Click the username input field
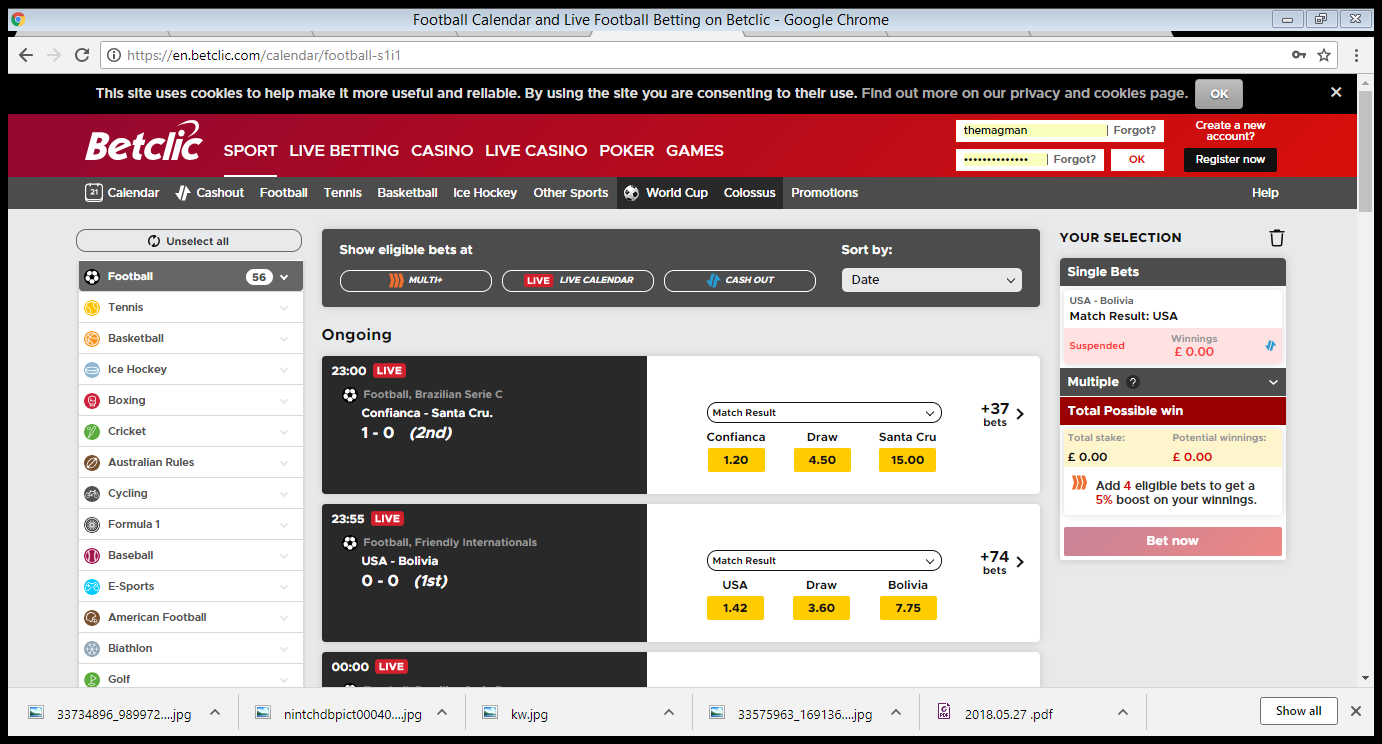This screenshot has height=744, width=1382. (x=1031, y=130)
